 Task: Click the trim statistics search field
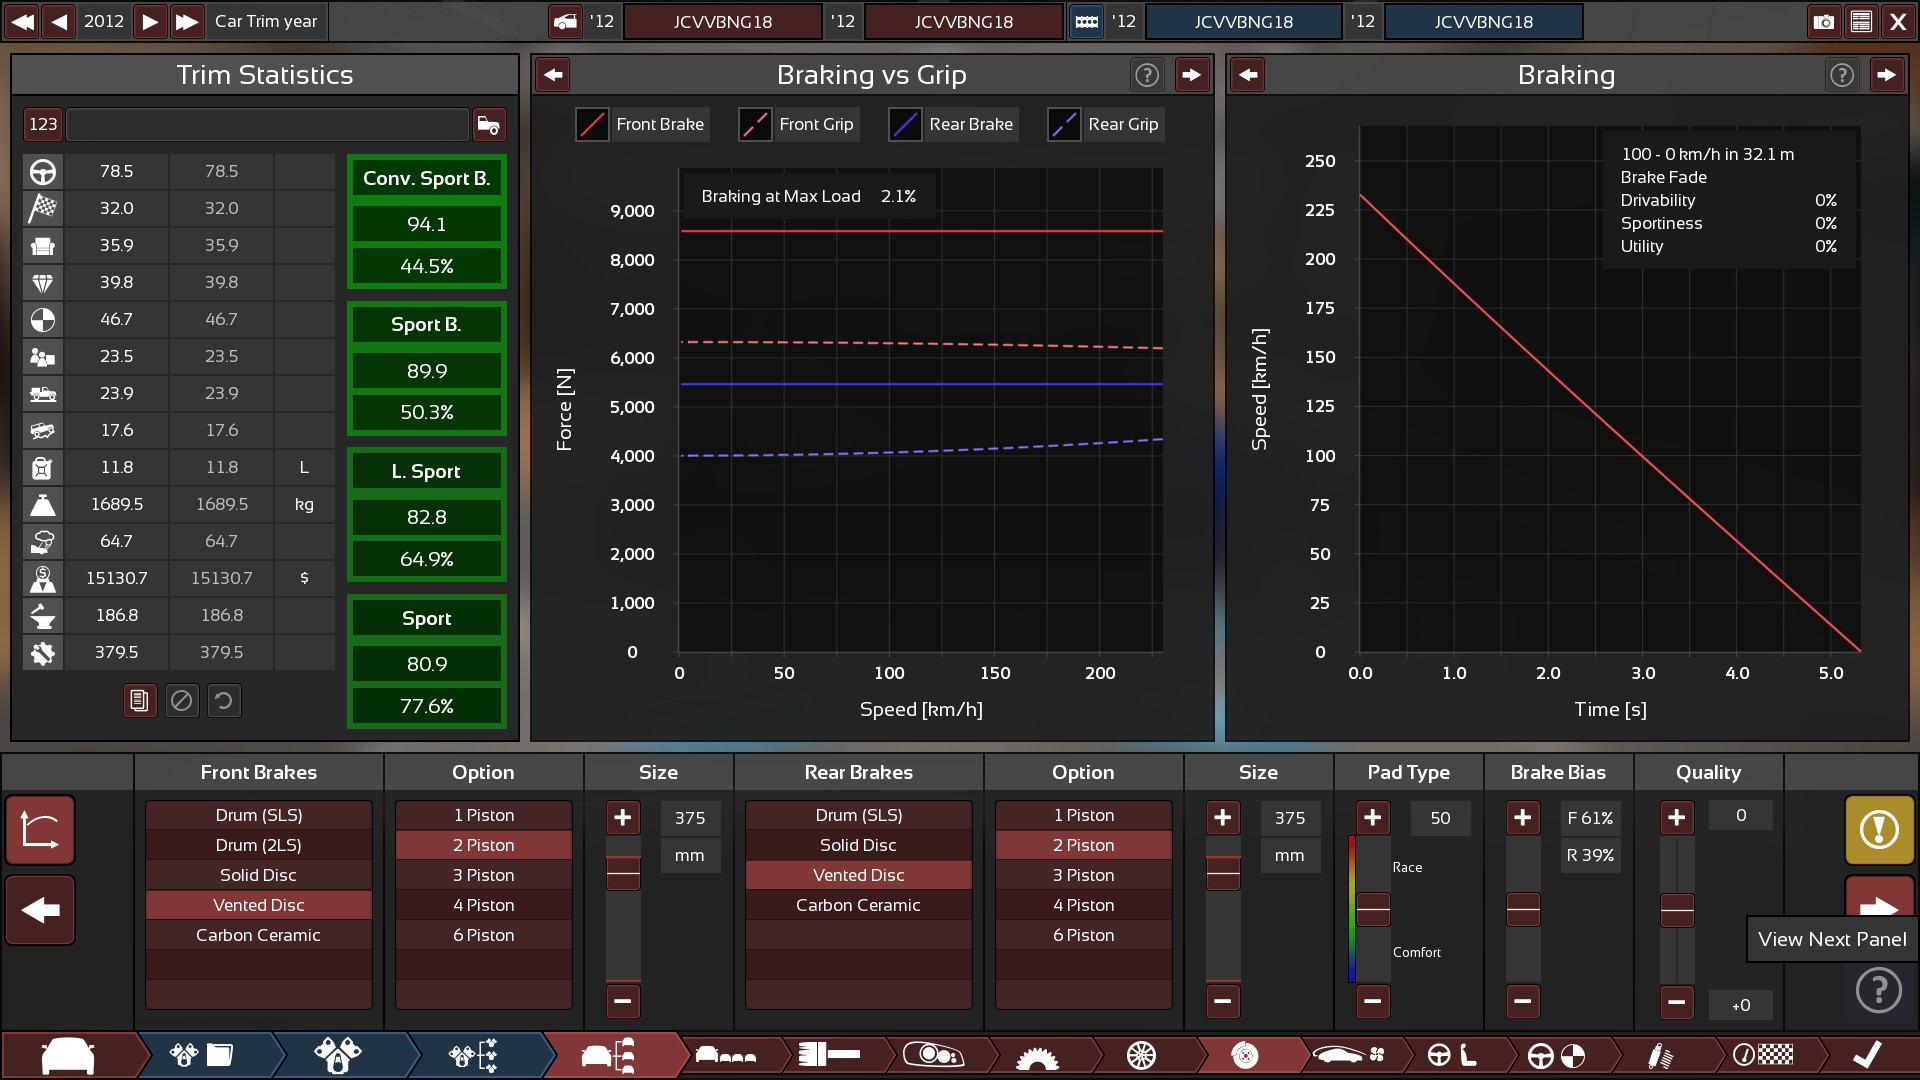click(x=267, y=124)
